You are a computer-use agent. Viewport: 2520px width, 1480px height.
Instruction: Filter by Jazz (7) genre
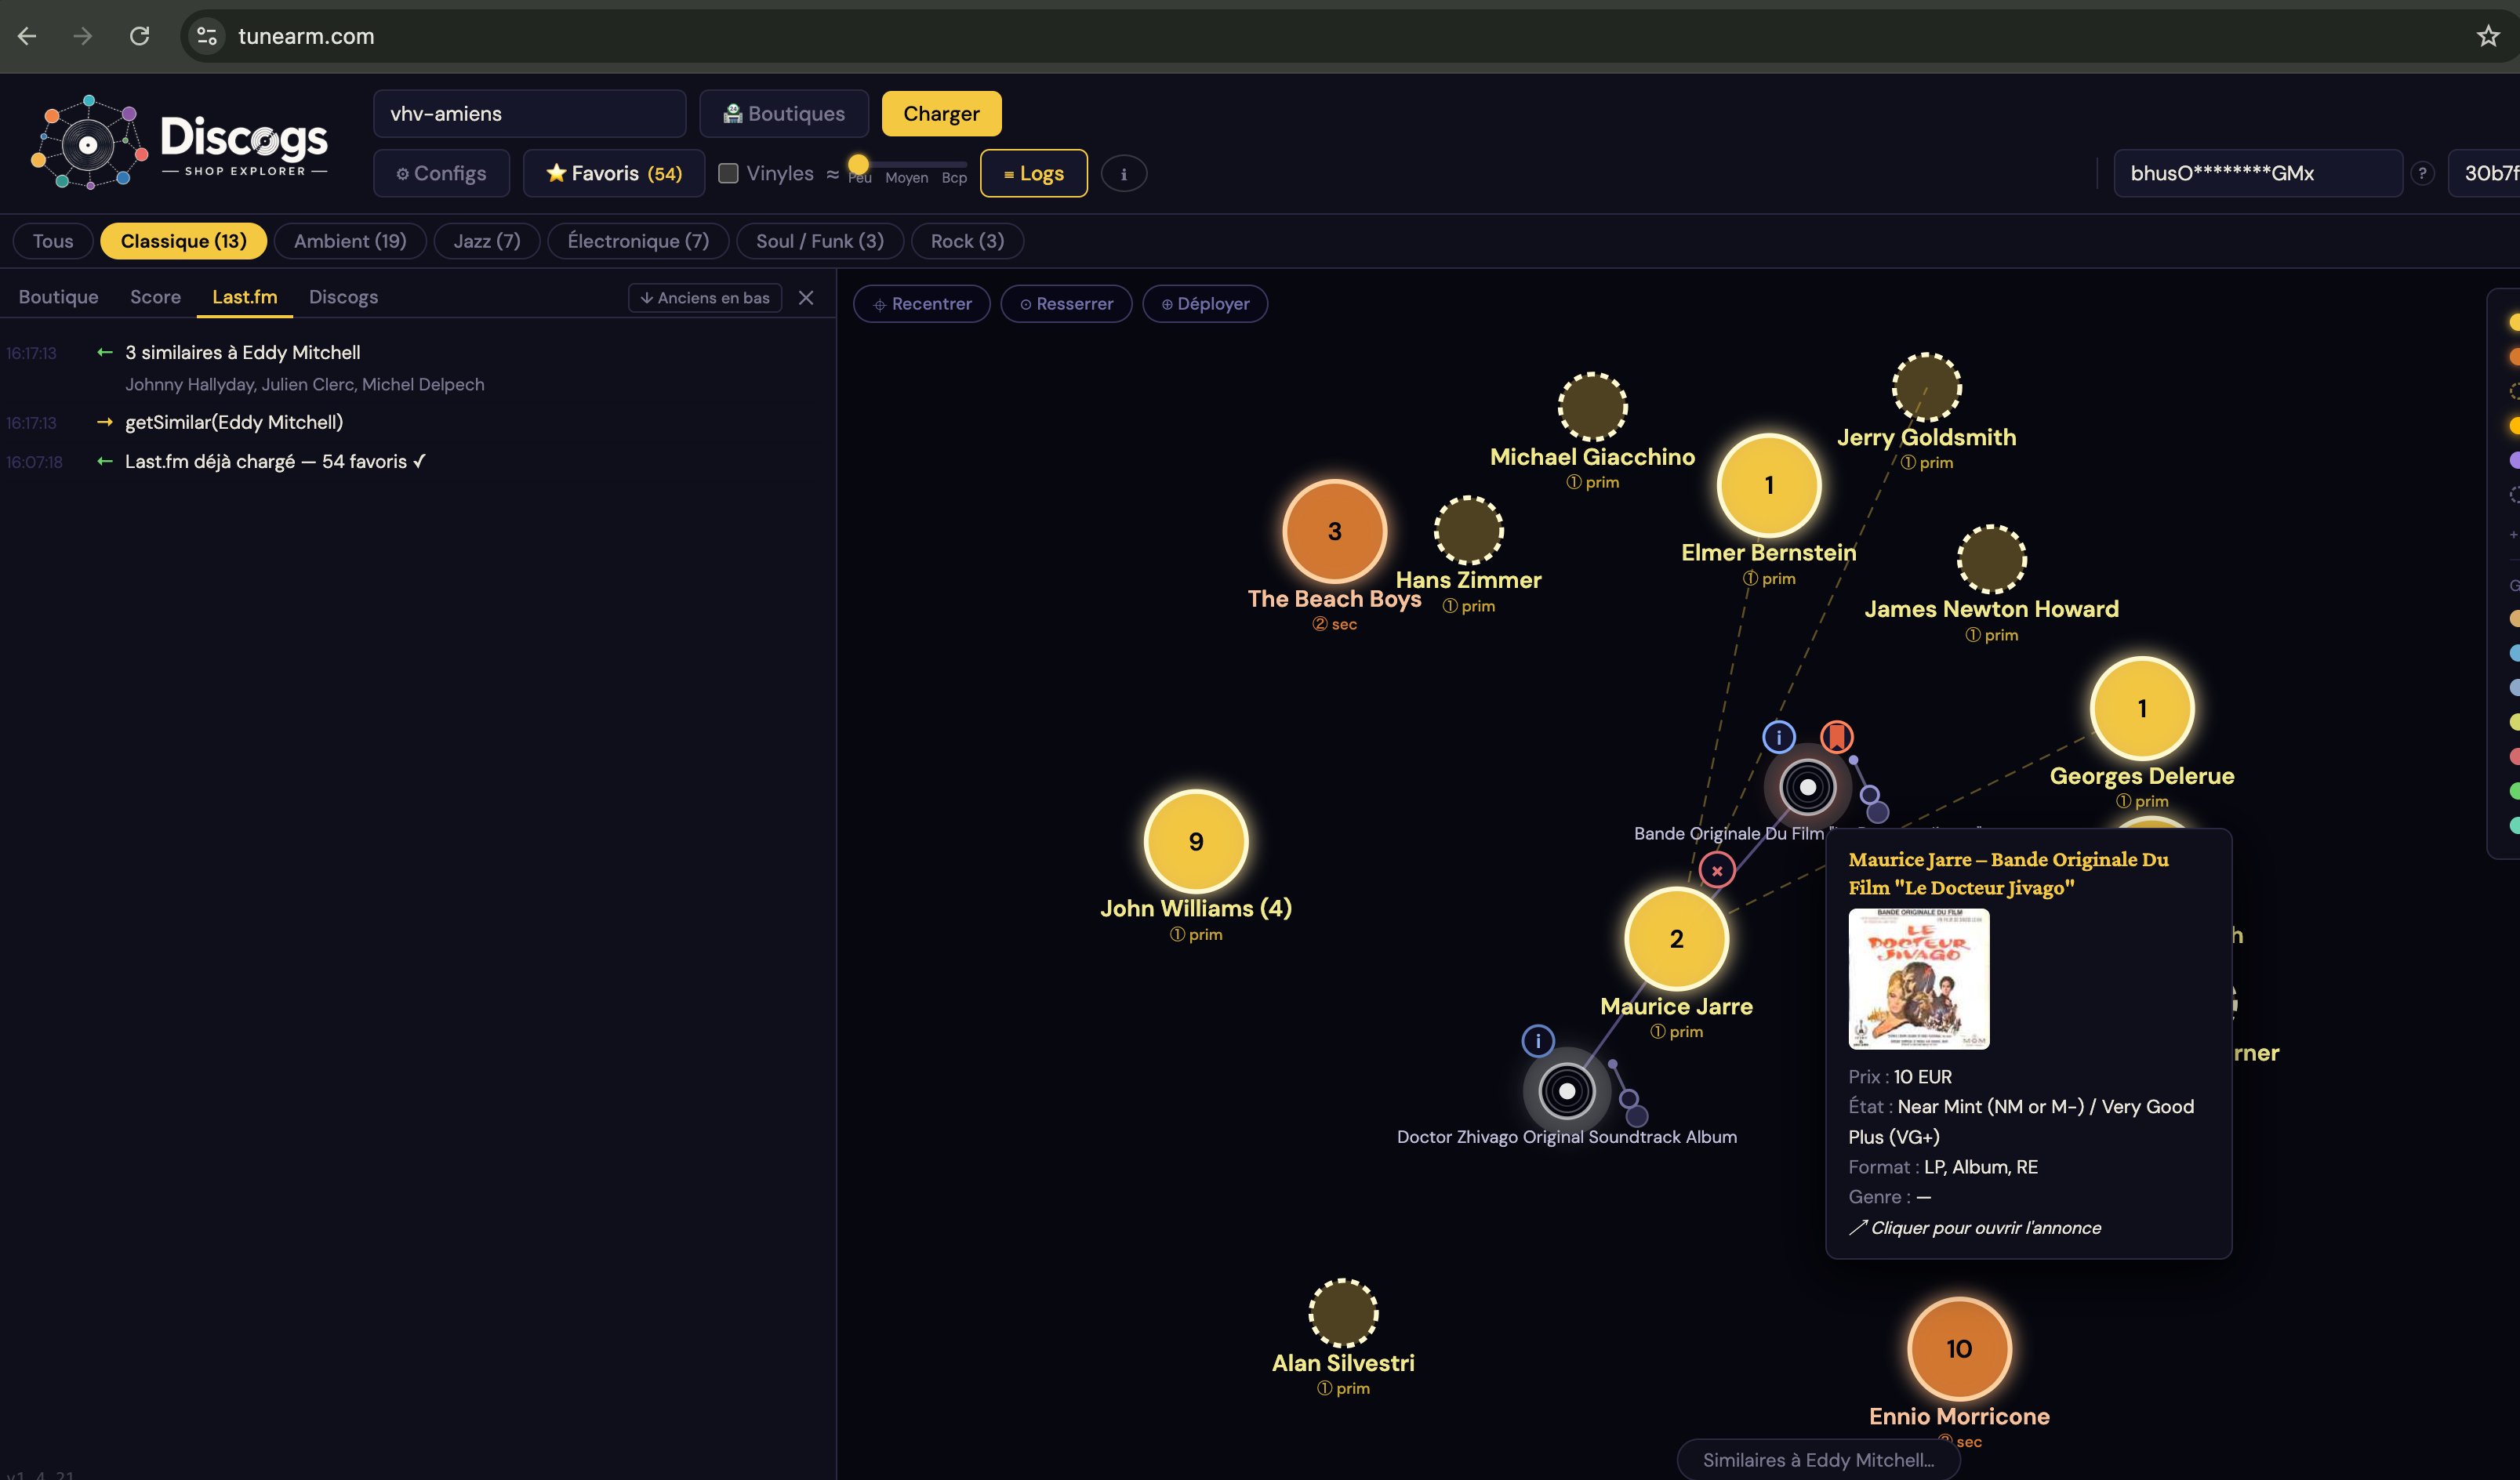point(487,241)
